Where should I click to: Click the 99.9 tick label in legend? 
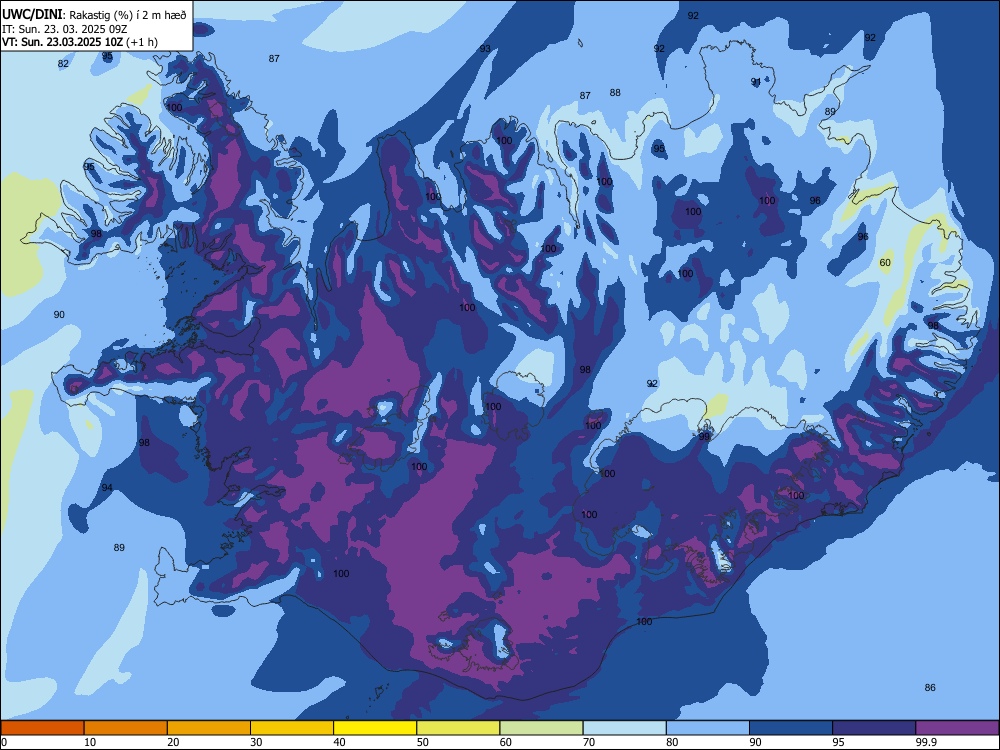point(926,742)
